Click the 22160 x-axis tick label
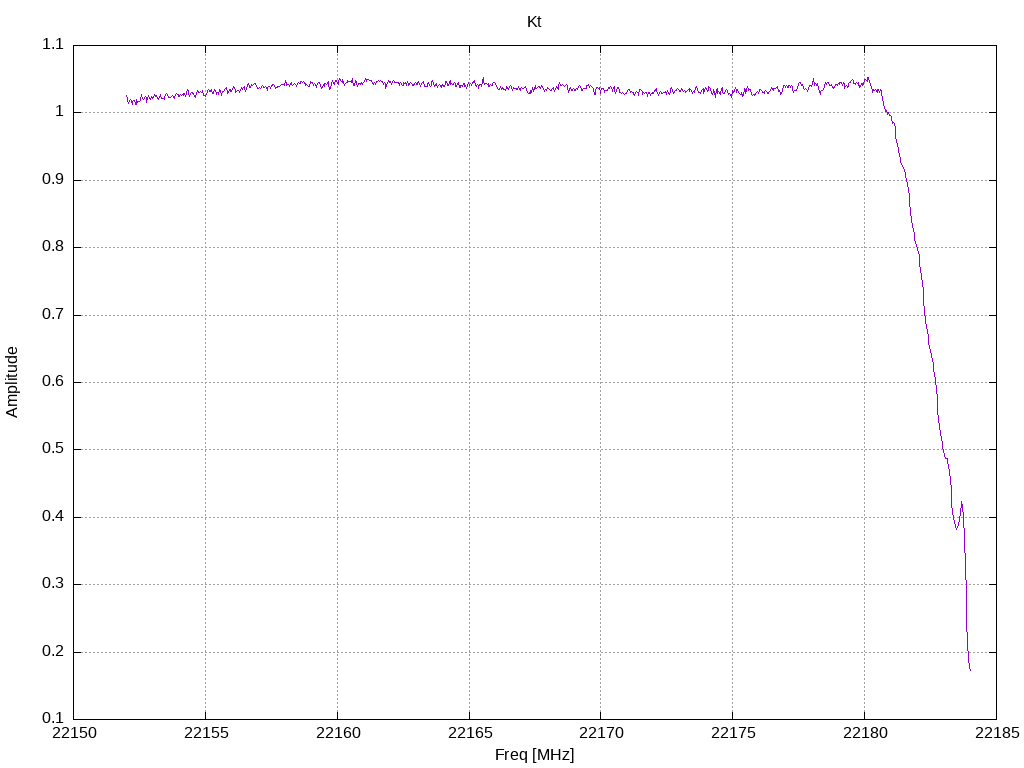The height and width of the screenshot is (768, 1024). click(x=338, y=733)
